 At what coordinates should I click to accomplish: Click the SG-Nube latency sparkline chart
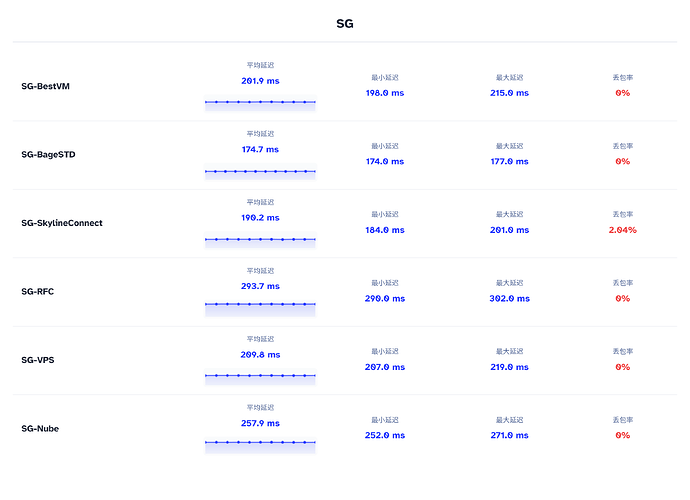click(x=260, y=444)
